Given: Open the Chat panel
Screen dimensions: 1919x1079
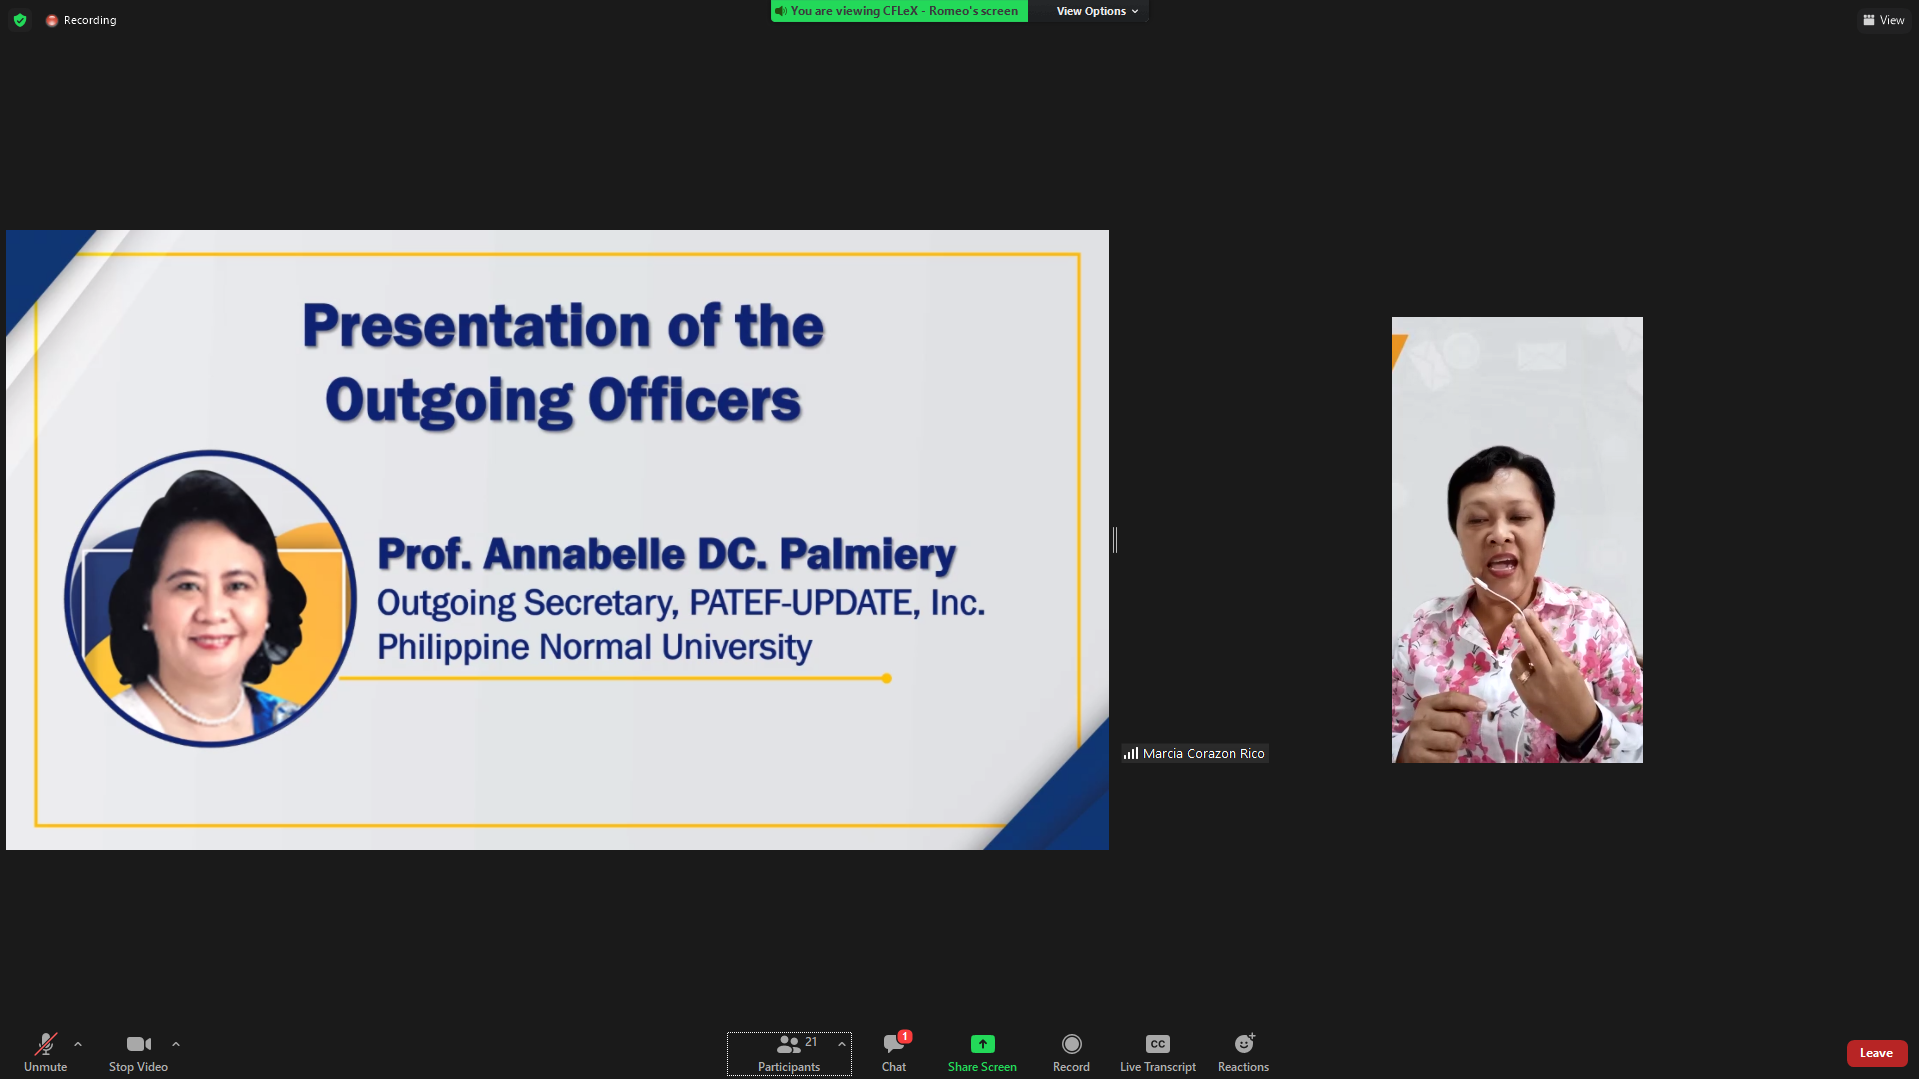Looking at the screenshot, I should tap(893, 1052).
